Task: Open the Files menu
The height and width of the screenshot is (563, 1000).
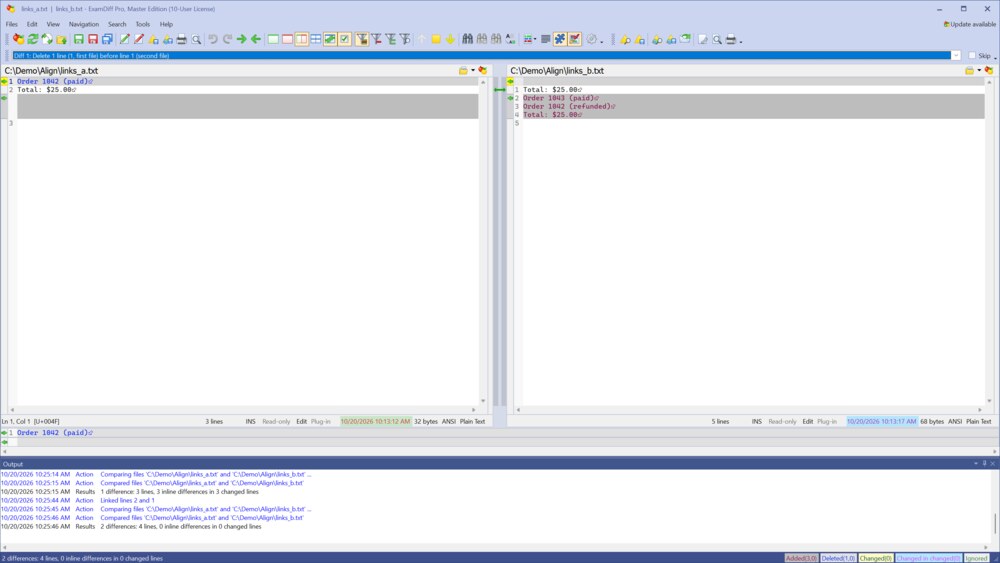Action: (x=11, y=24)
